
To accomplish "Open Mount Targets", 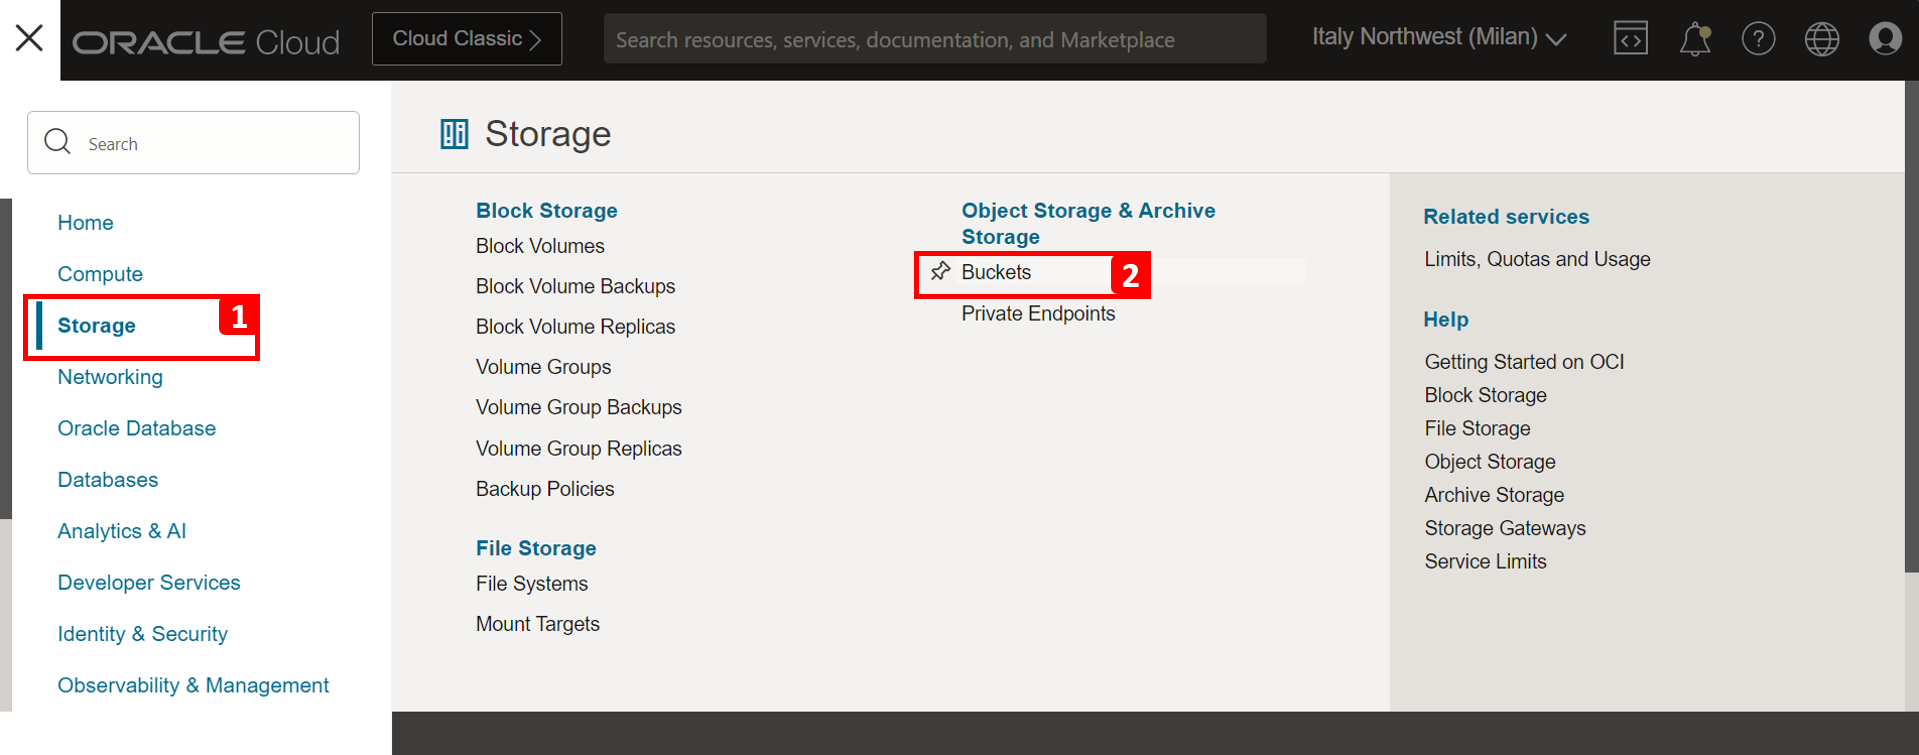I will tap(538, 624).
